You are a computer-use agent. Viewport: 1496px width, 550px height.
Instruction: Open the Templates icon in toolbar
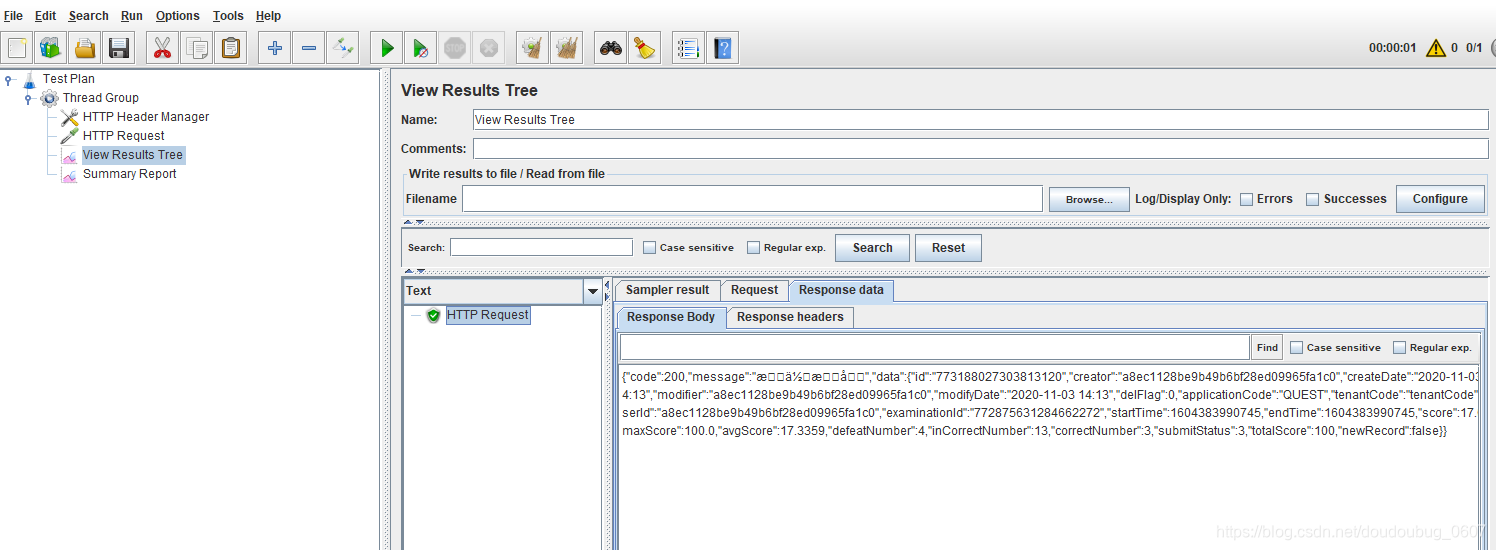pos(50,47)
